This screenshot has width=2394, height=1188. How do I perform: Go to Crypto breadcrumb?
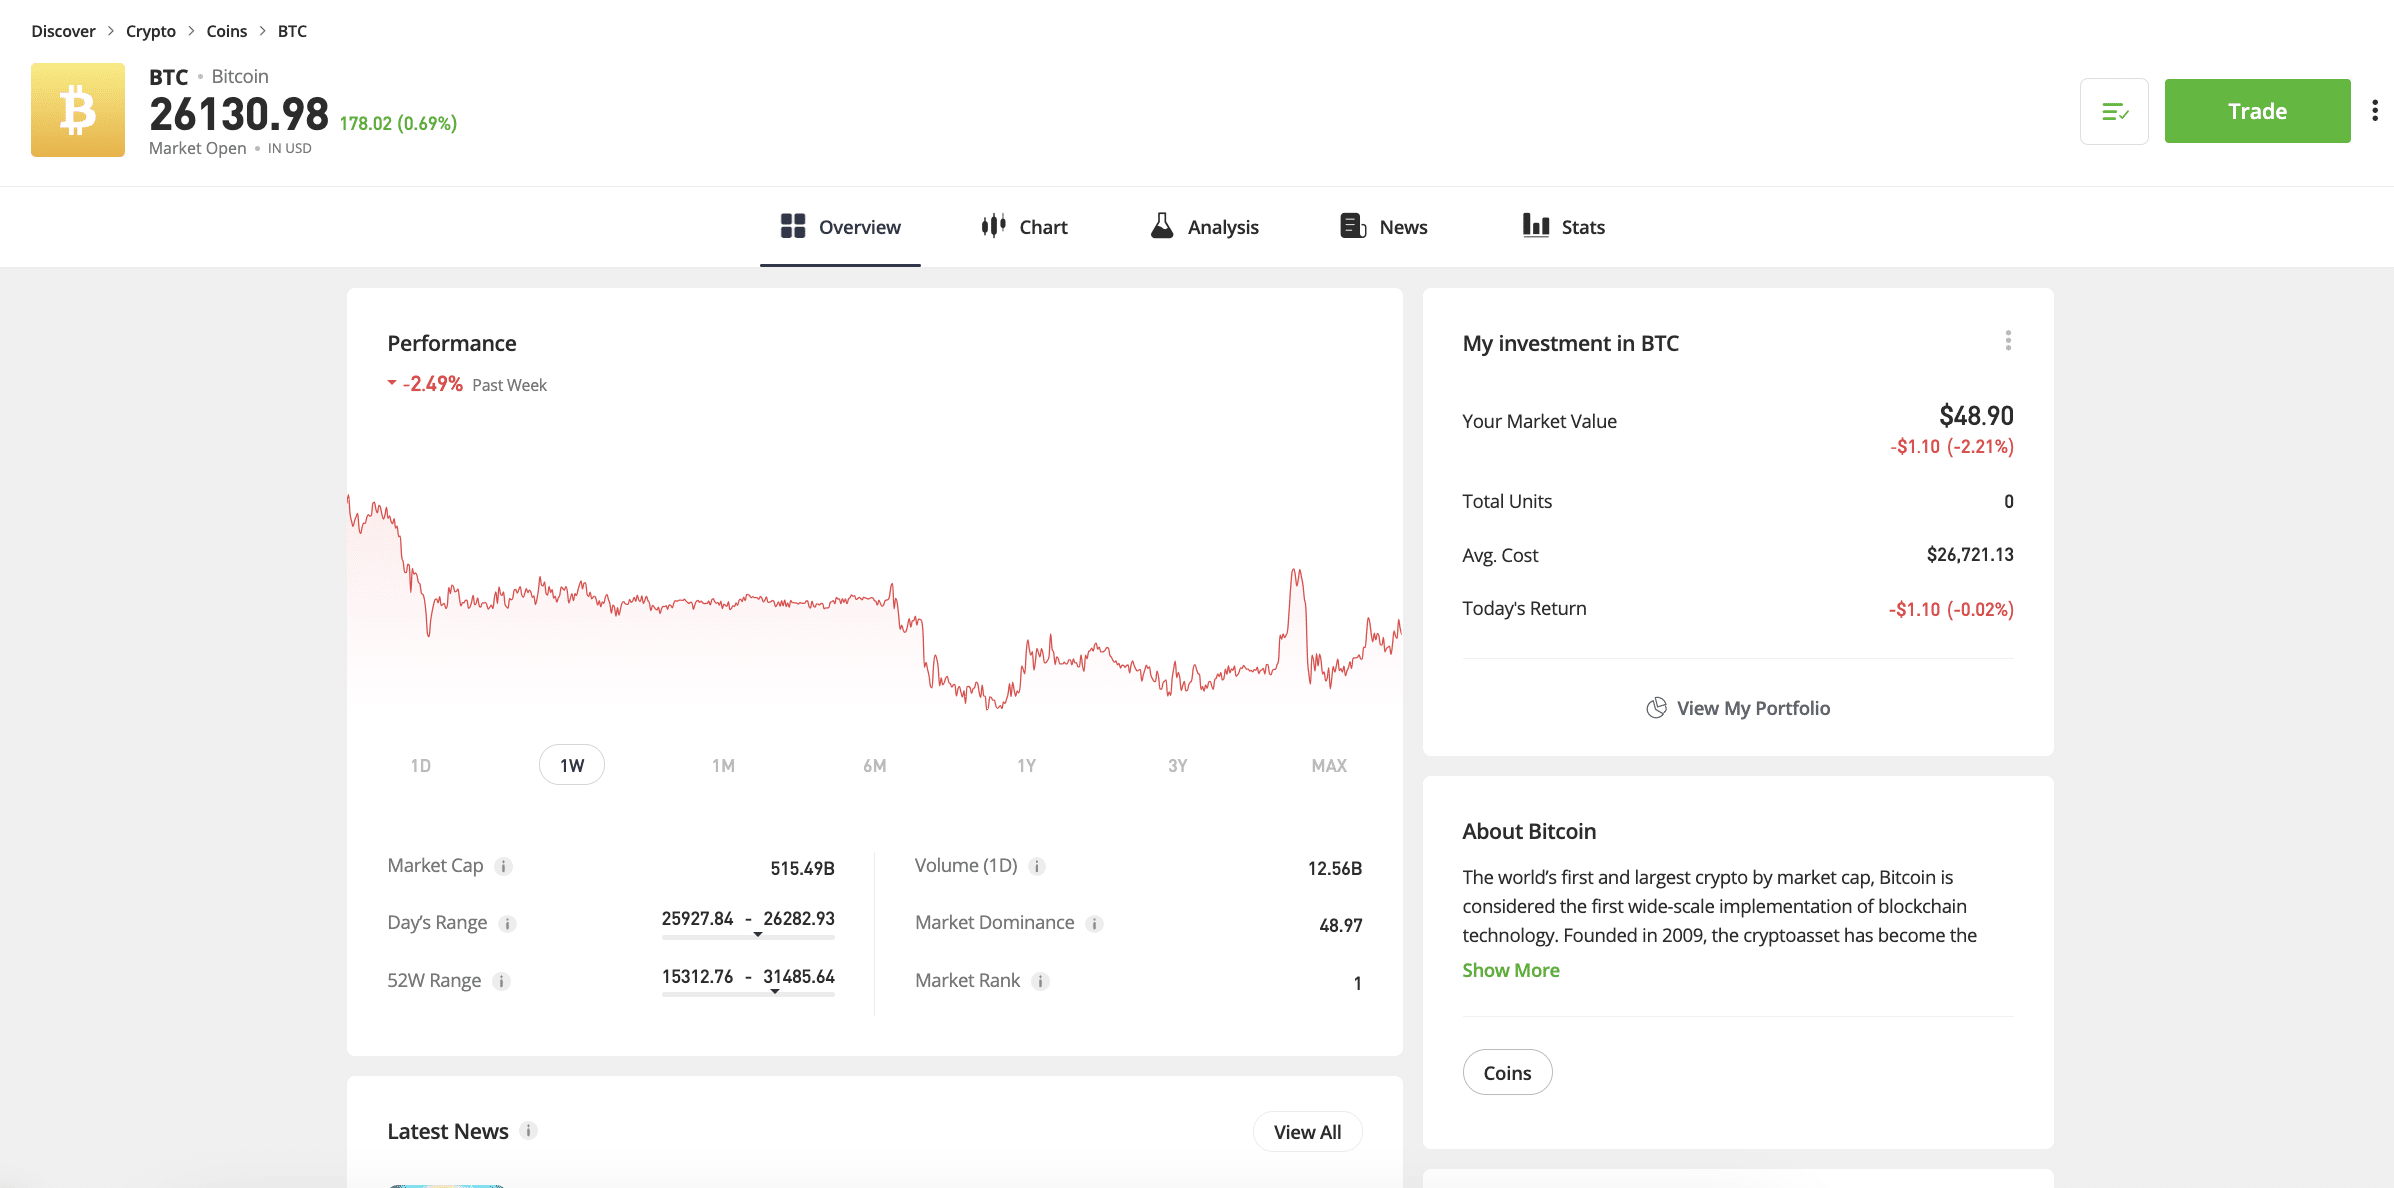pyautogui.click(x=151, y=31)
